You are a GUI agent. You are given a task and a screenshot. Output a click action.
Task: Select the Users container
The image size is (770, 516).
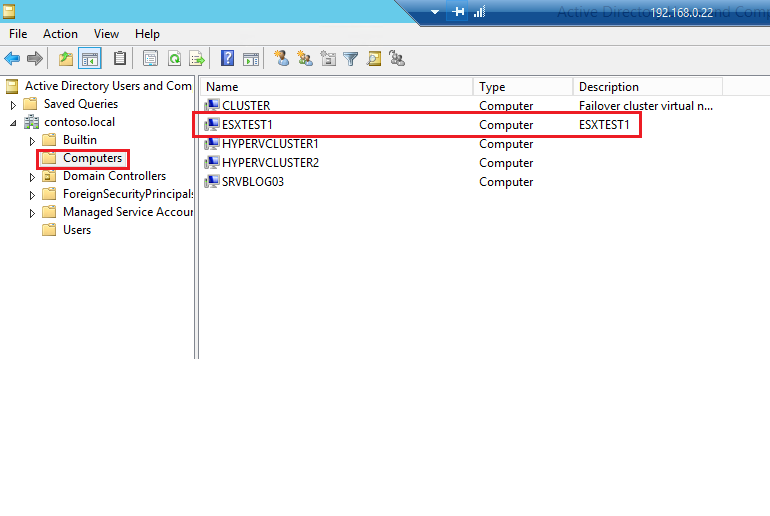coord(77,230)
